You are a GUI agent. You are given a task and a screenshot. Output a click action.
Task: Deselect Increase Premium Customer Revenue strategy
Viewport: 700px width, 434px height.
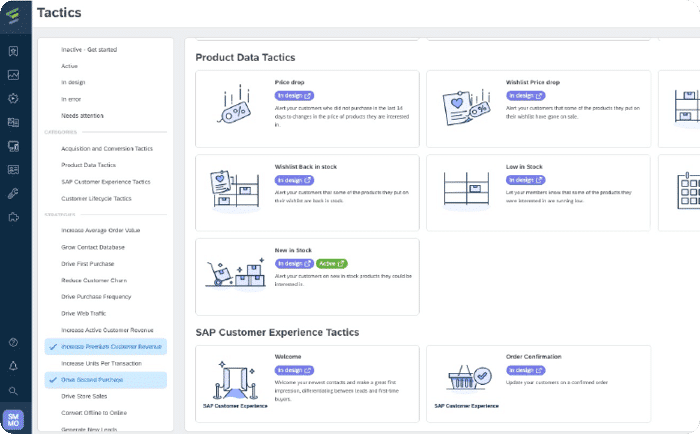[106, 346]
